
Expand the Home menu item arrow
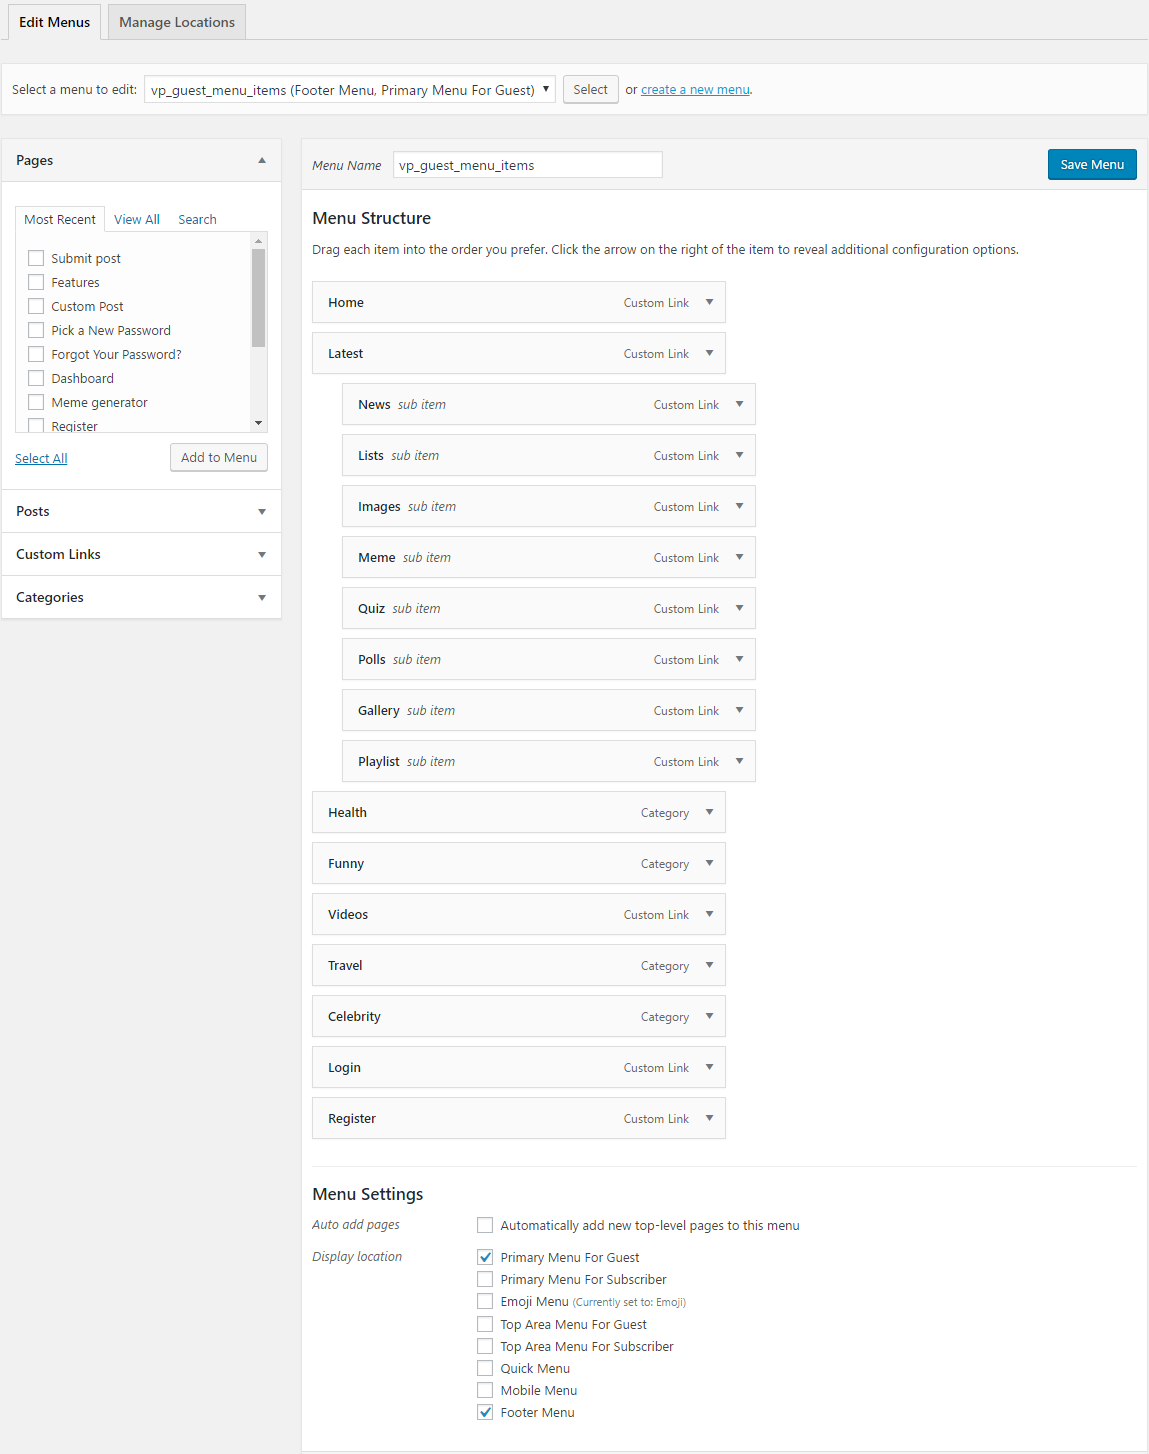point(709,302)
